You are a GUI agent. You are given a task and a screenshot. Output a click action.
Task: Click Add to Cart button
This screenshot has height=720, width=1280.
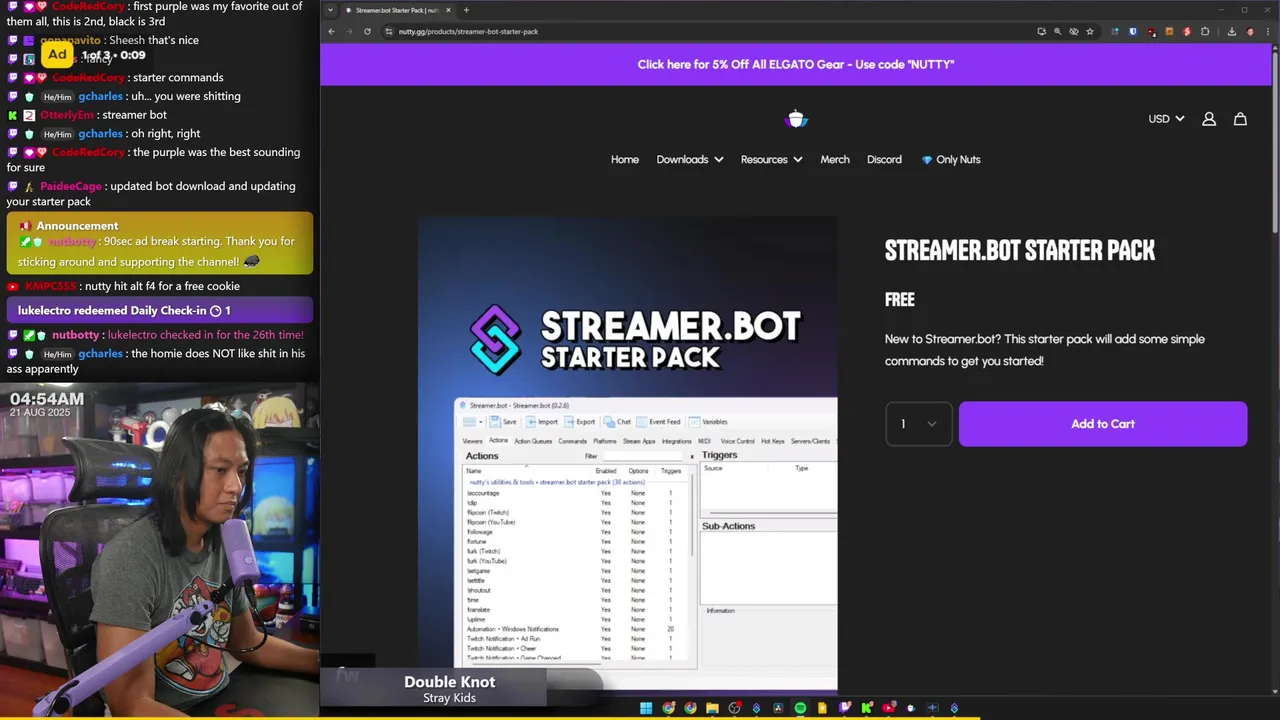pos(1103,424)
